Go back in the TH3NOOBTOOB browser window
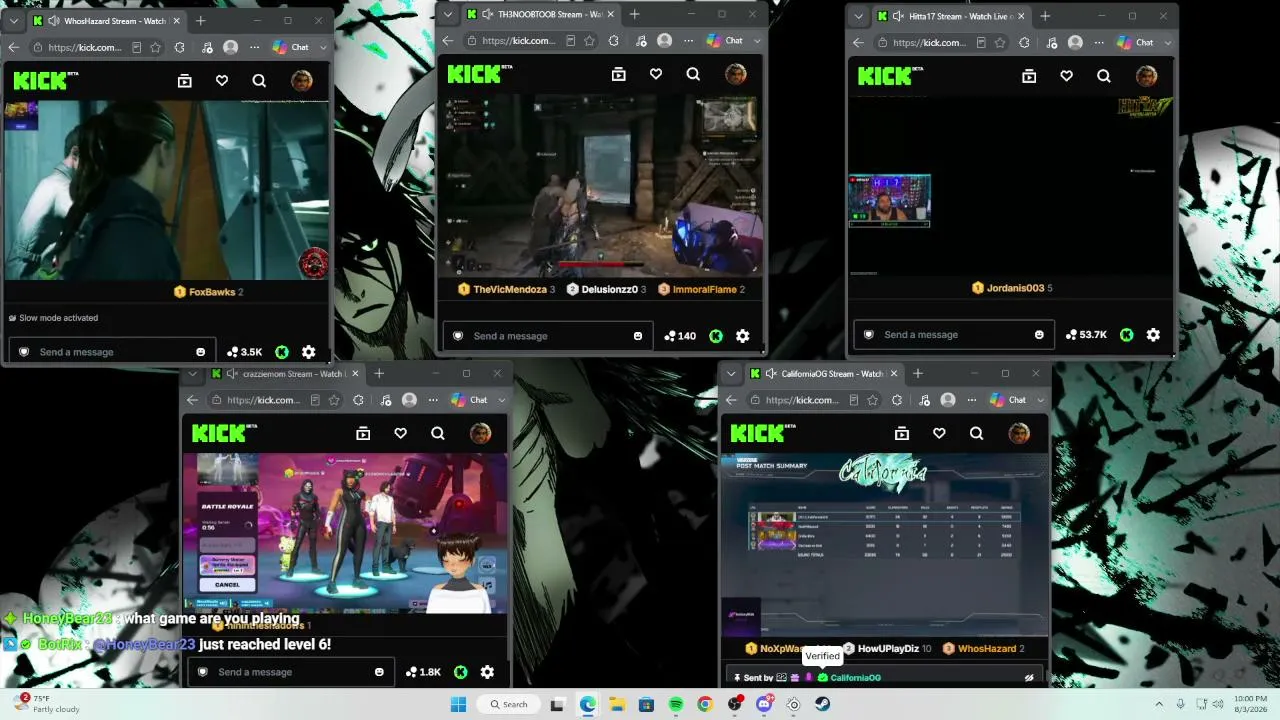The image size is (1280, 720). tap(448, 41)
